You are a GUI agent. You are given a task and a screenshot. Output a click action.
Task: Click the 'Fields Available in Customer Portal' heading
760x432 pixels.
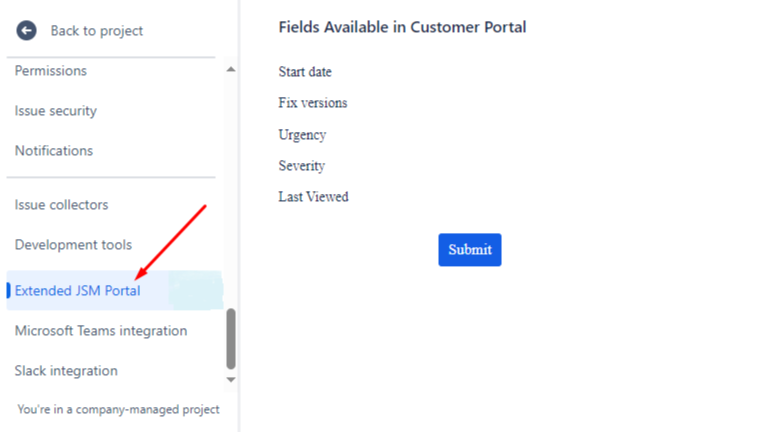(402, 28)
